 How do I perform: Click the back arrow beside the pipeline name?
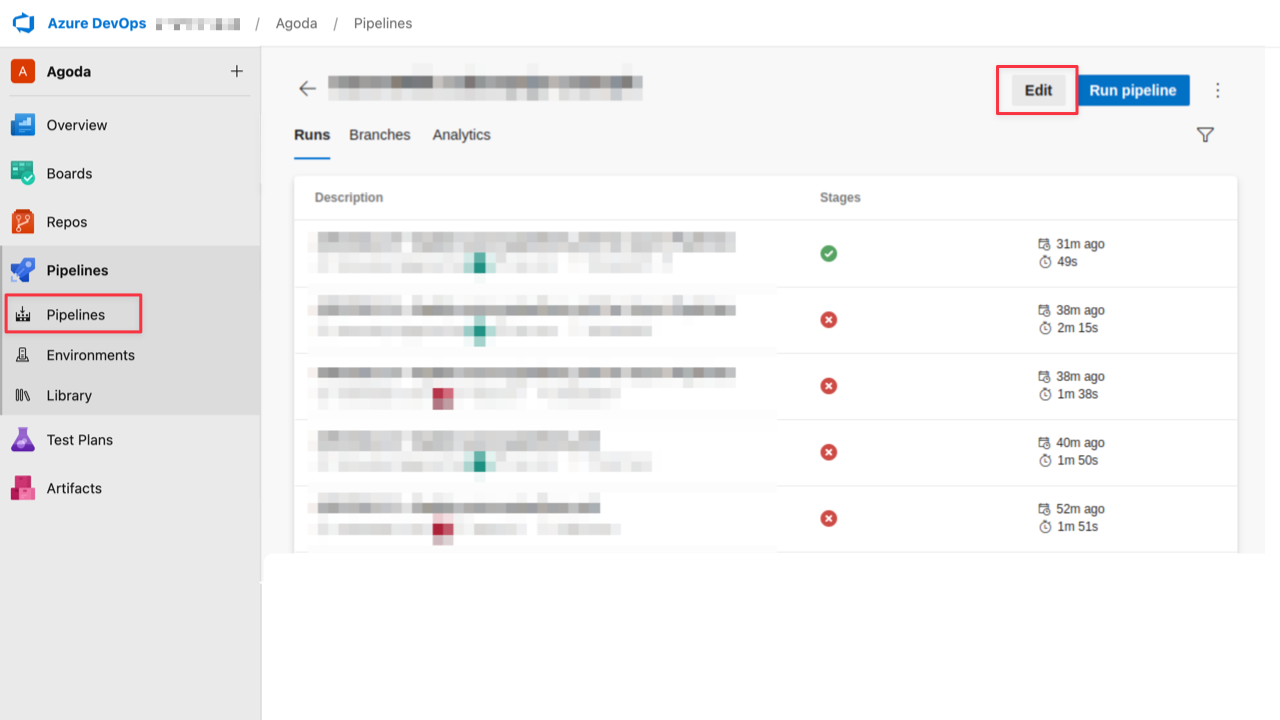(x=307, y=88)
